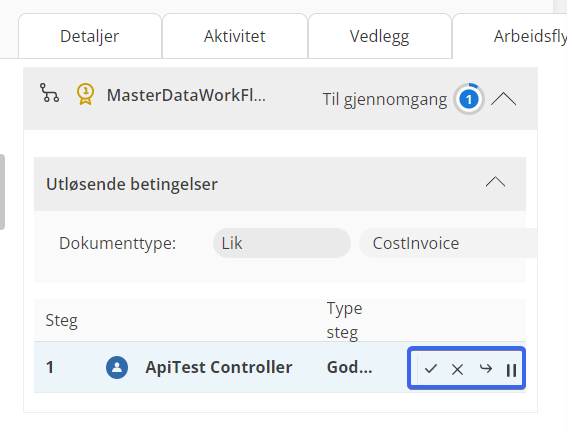The height and width of the screenshot is (432, 567).
Task: Select the Arbeidsflyt tab
Action: 510,36
